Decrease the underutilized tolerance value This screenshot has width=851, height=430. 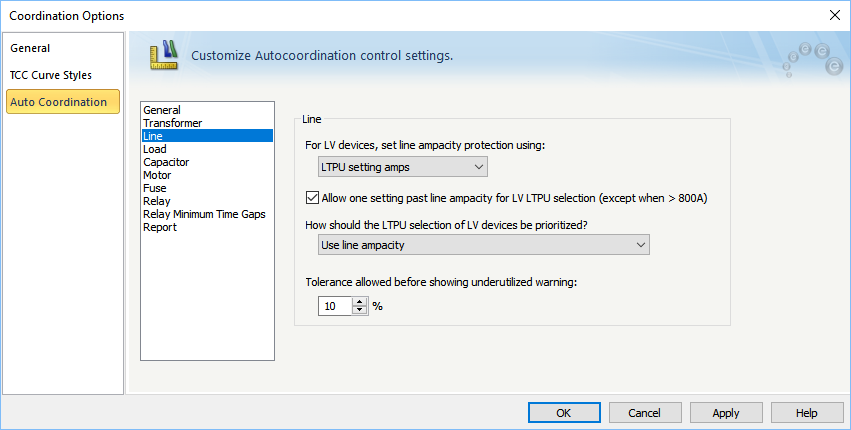(360, 311)
